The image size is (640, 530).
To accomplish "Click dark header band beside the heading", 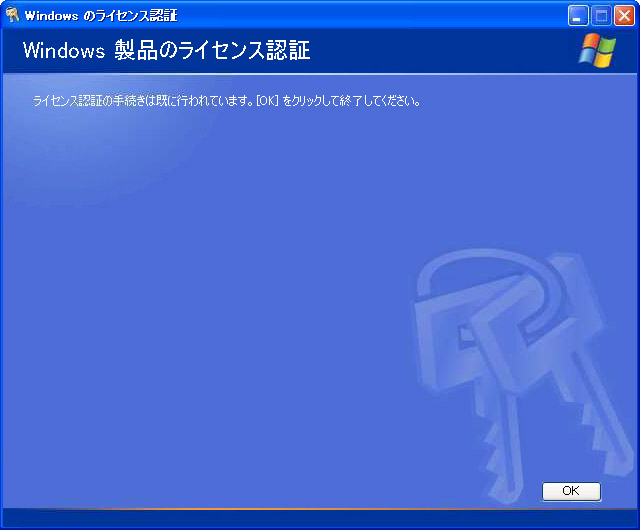I will pos(441,51).
